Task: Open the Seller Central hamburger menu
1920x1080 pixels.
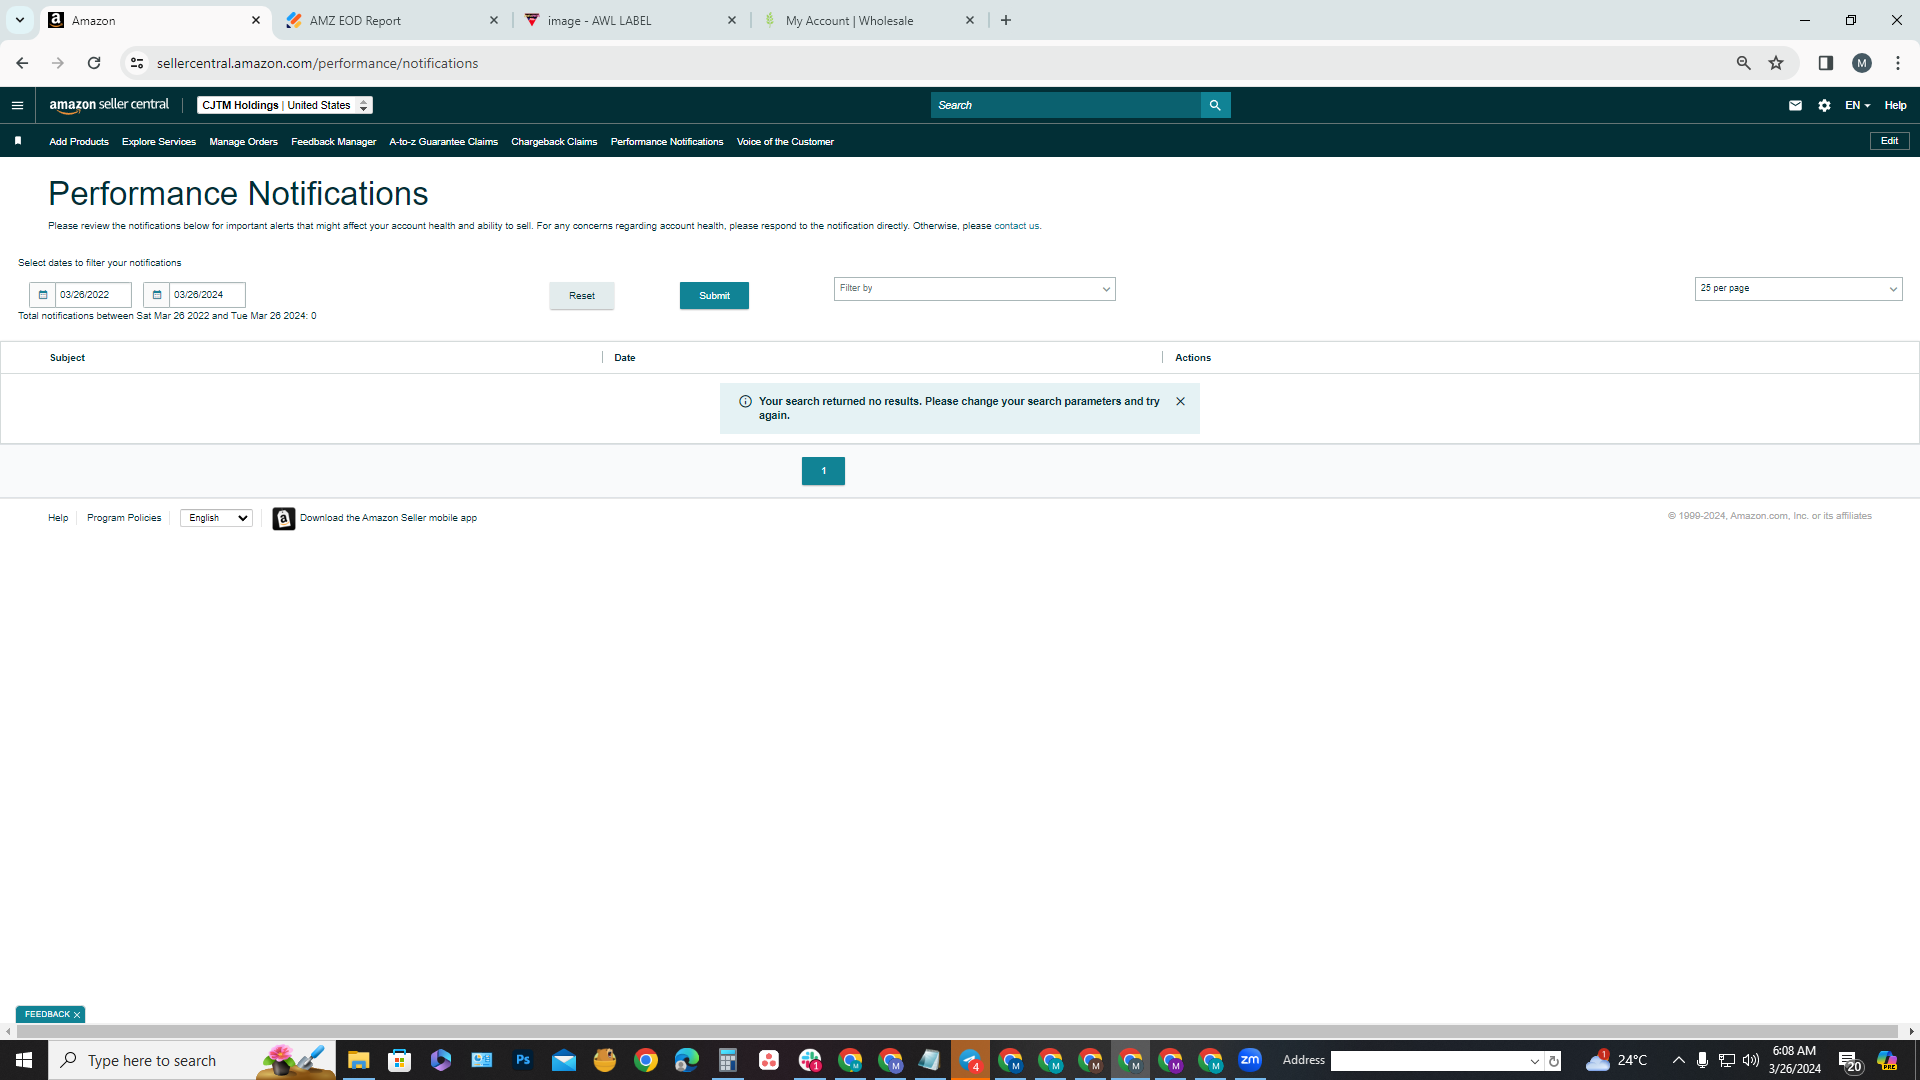Action: [x=17, y=105]
